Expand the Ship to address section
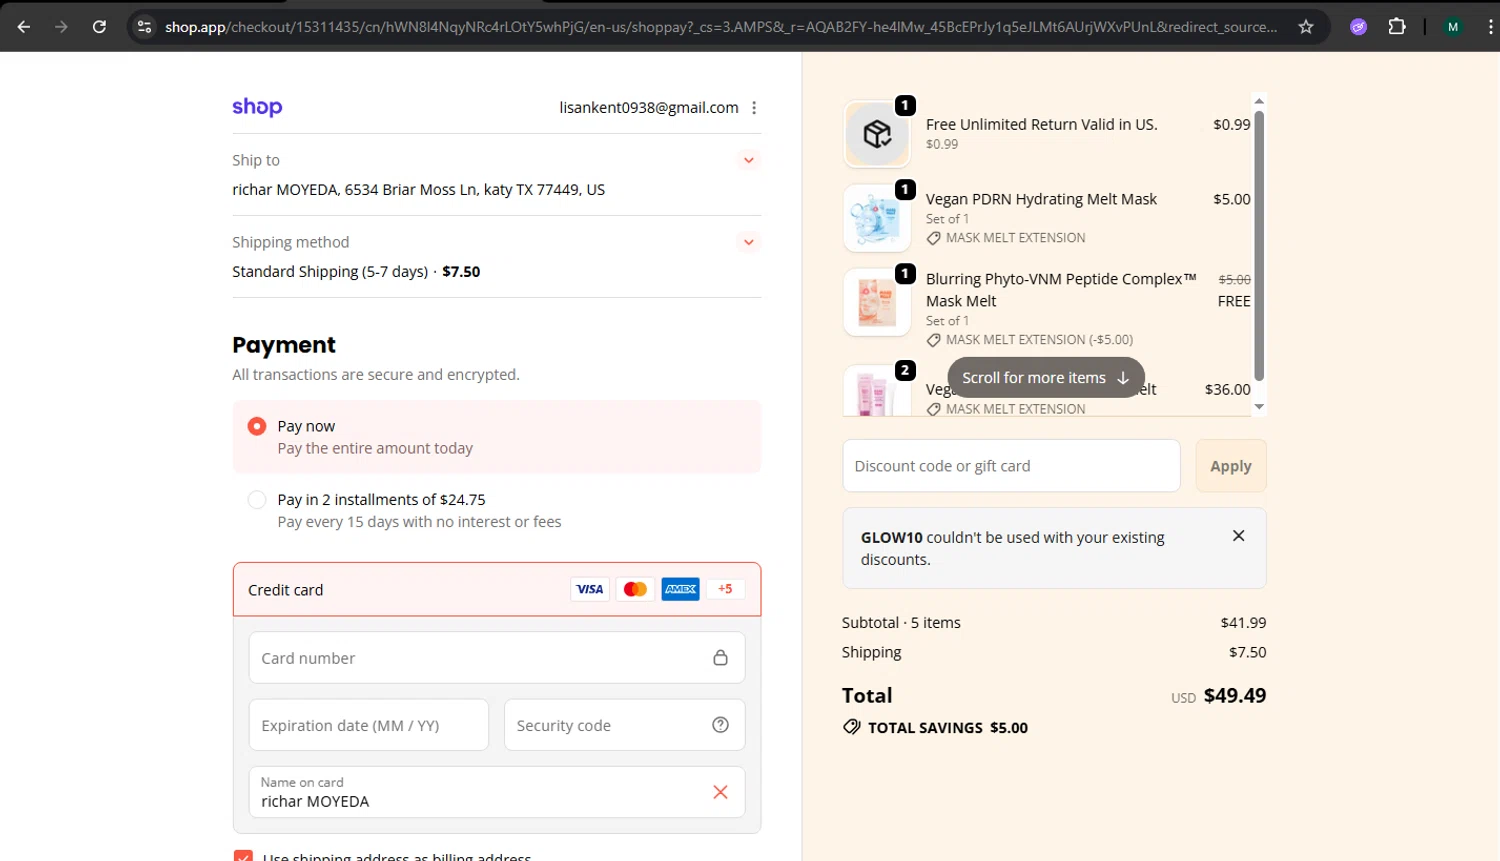 pyautogui.click(x=748, y=160)
